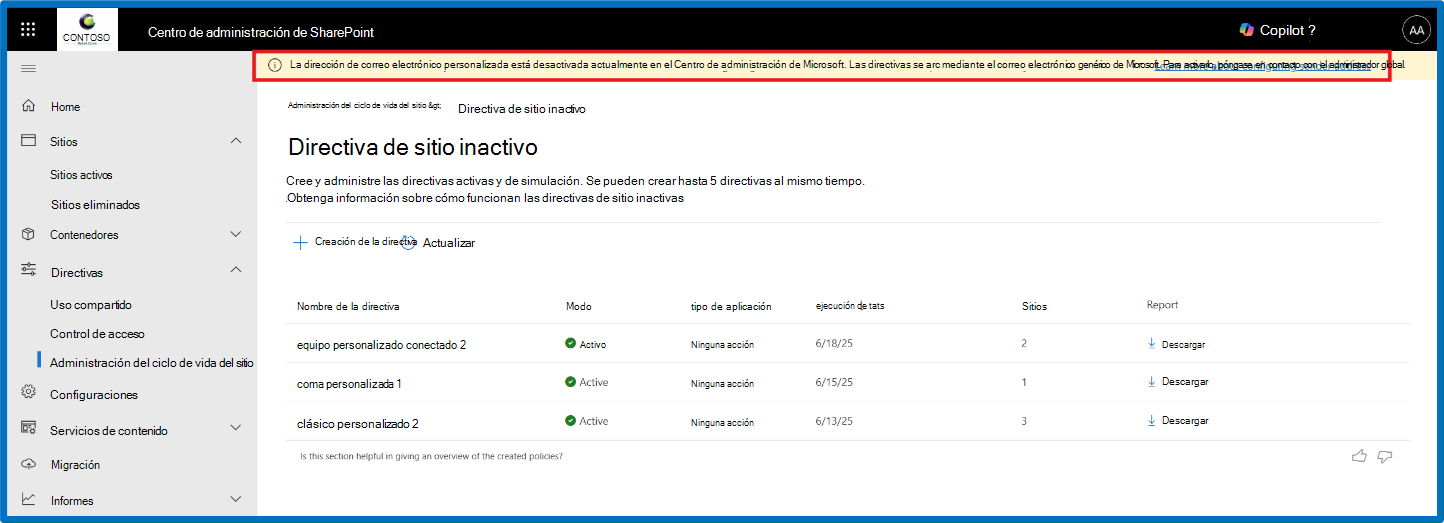The image size is (1444, 523).
Task: Collapse the Sitios section chevron
Action: (236, 141)
